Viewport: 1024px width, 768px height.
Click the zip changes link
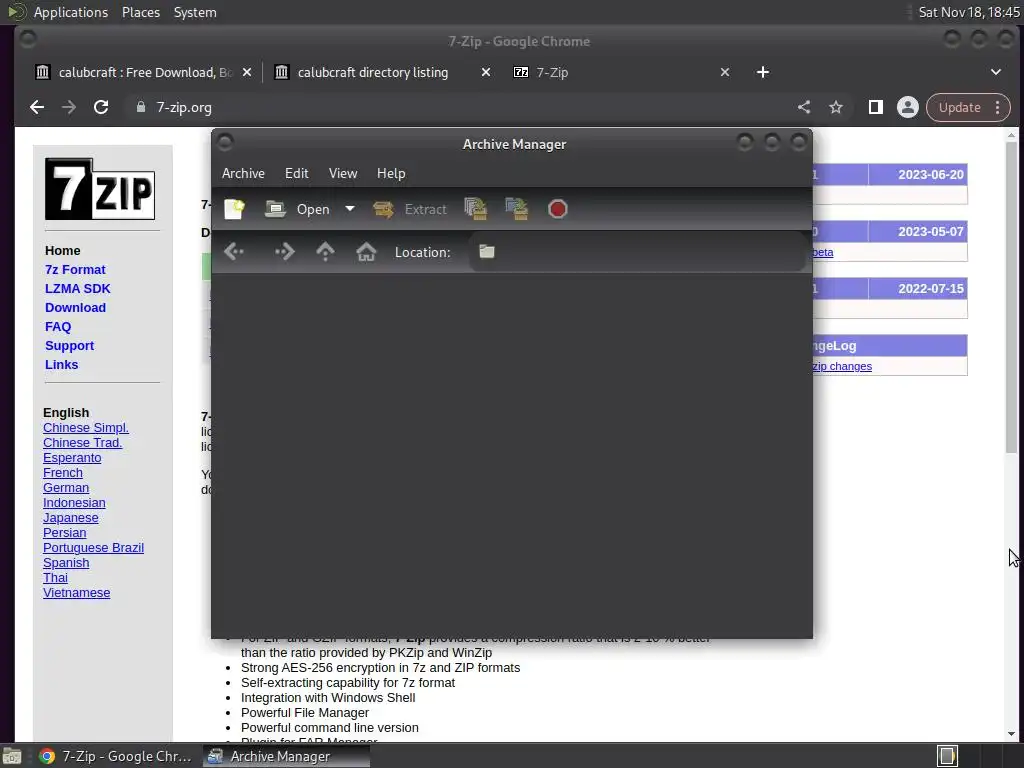pyautogui.click(x=842, y=366)
